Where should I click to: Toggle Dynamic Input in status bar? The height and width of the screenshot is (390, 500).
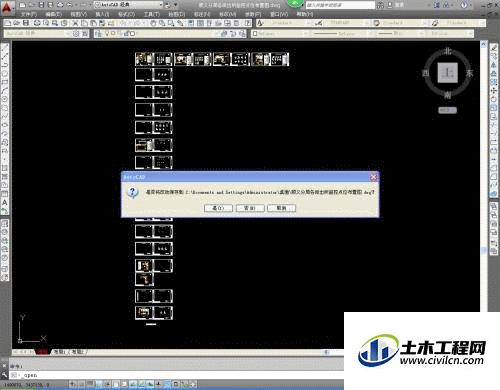click(x=150, y=384)
